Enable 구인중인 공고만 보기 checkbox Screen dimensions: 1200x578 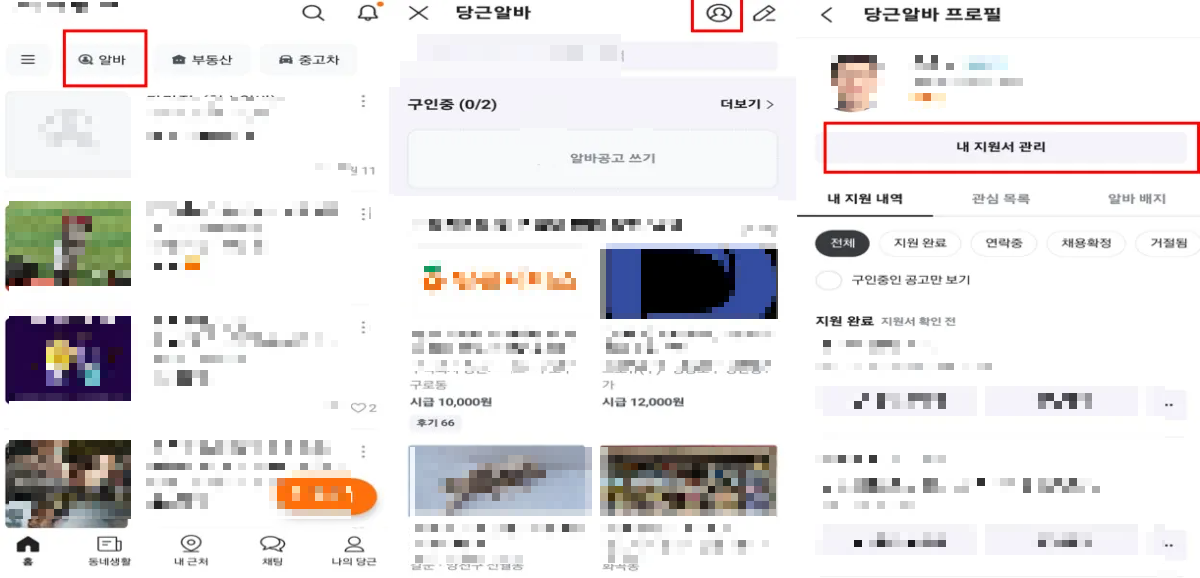pyautogui.click(x=827, y=281)
